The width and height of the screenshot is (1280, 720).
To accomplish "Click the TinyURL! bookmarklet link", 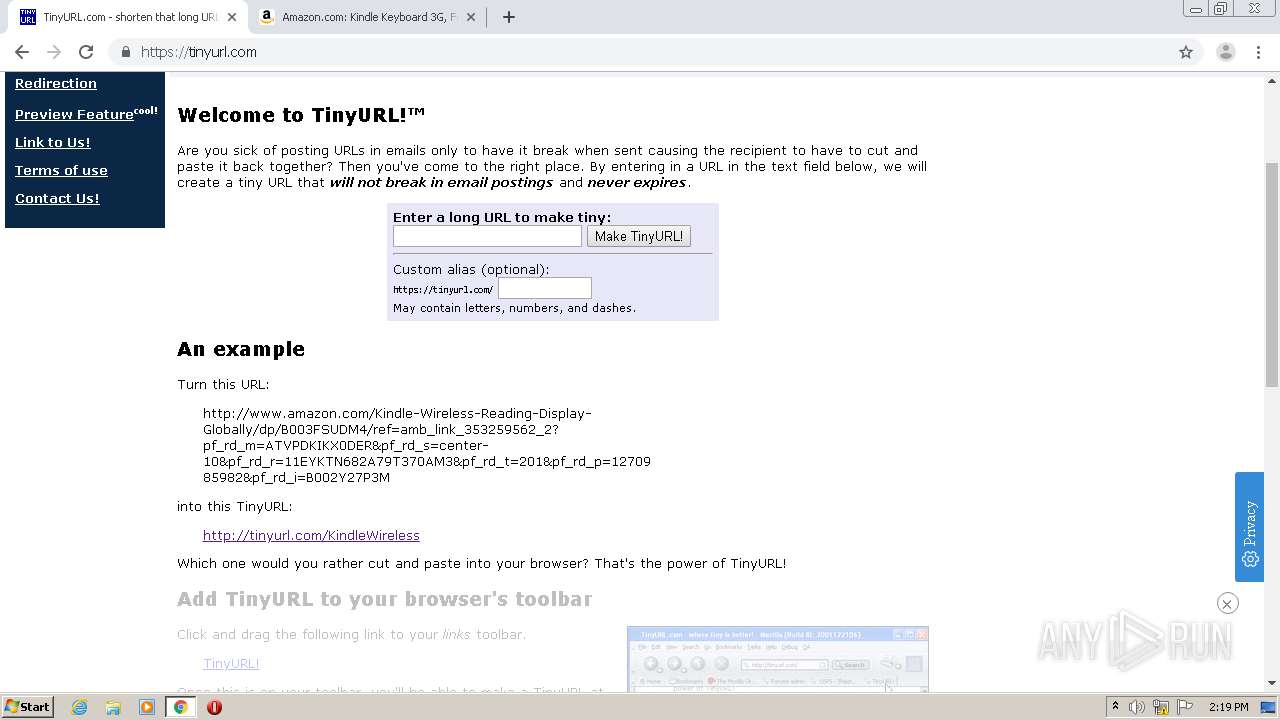I will [x=231, y=663].
